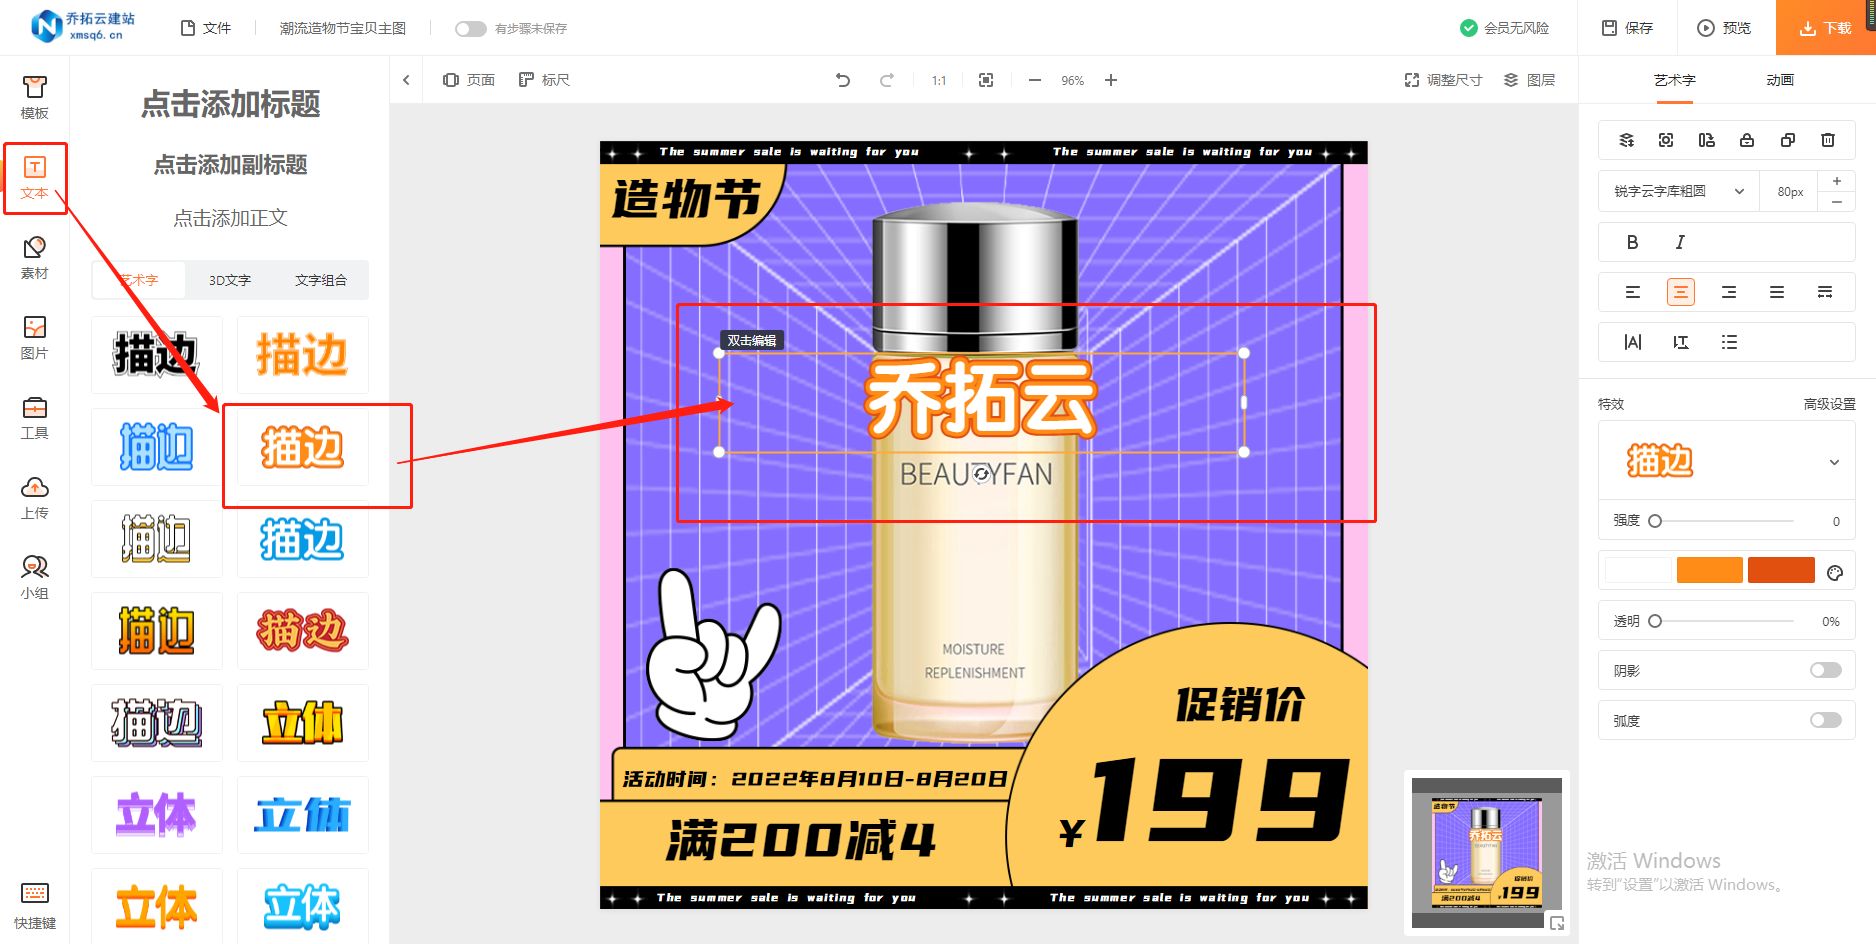Click the 预览 preview button
1876x944 pixels.
click(1723, 27)
